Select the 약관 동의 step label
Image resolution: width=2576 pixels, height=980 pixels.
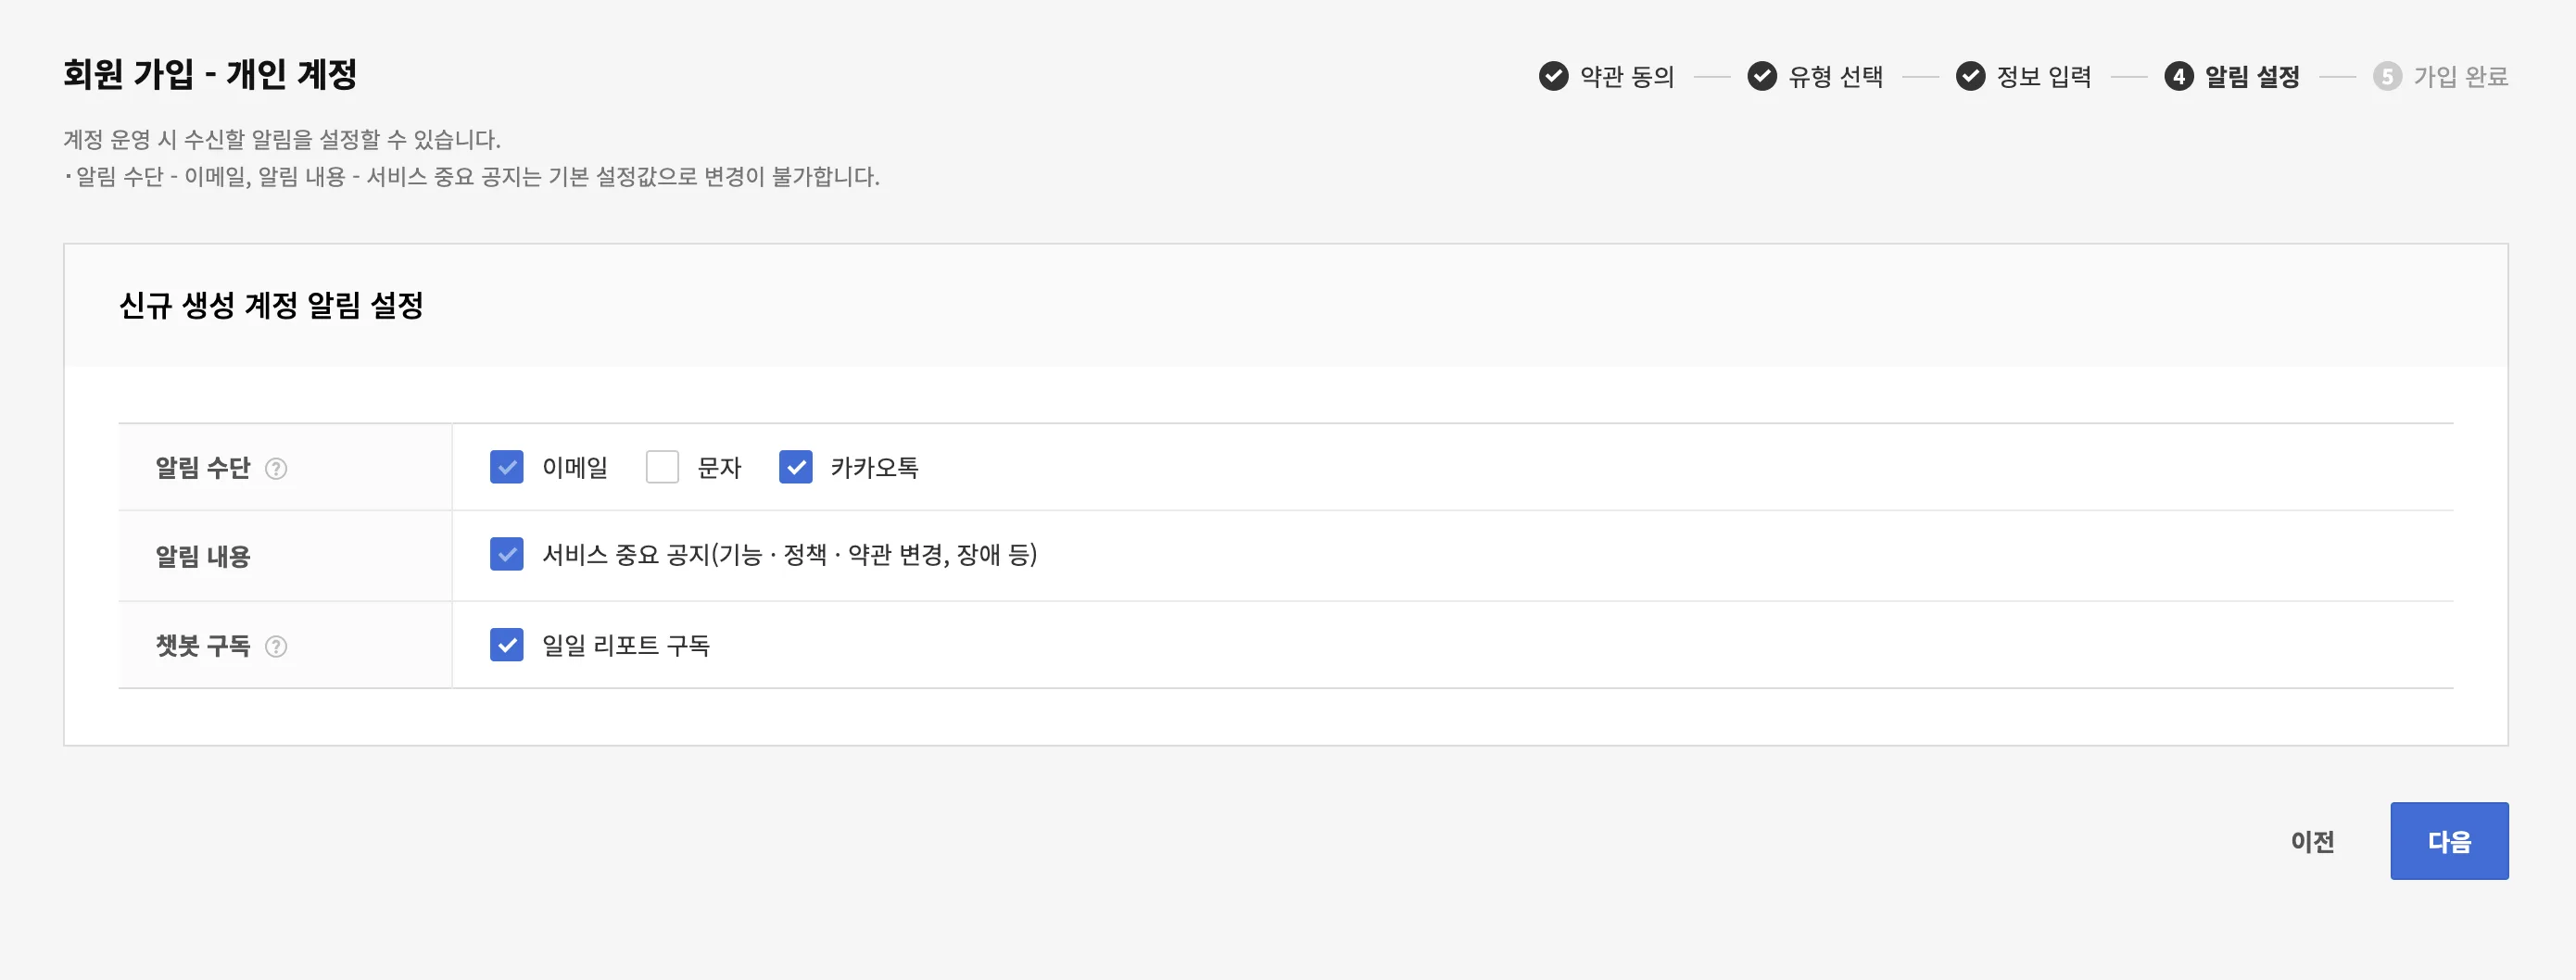1627,76
